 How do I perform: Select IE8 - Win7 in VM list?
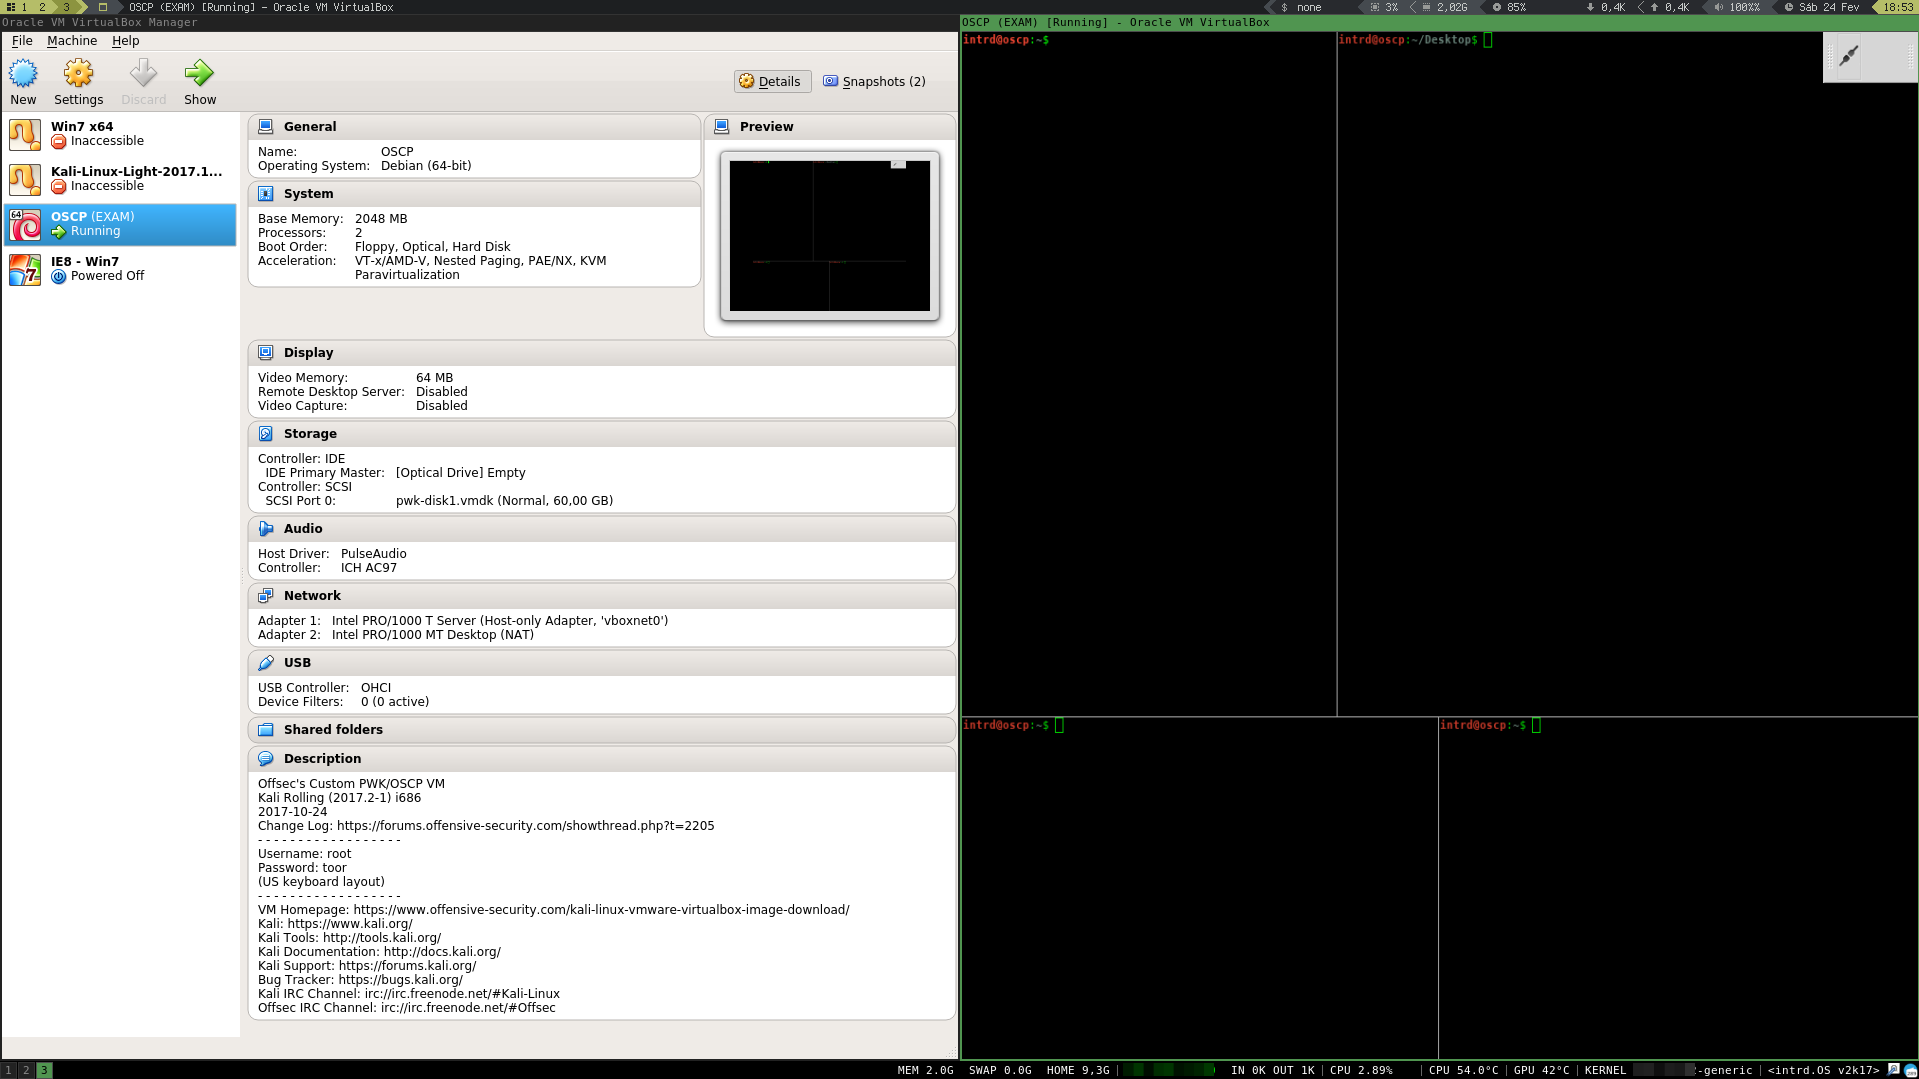120,269
